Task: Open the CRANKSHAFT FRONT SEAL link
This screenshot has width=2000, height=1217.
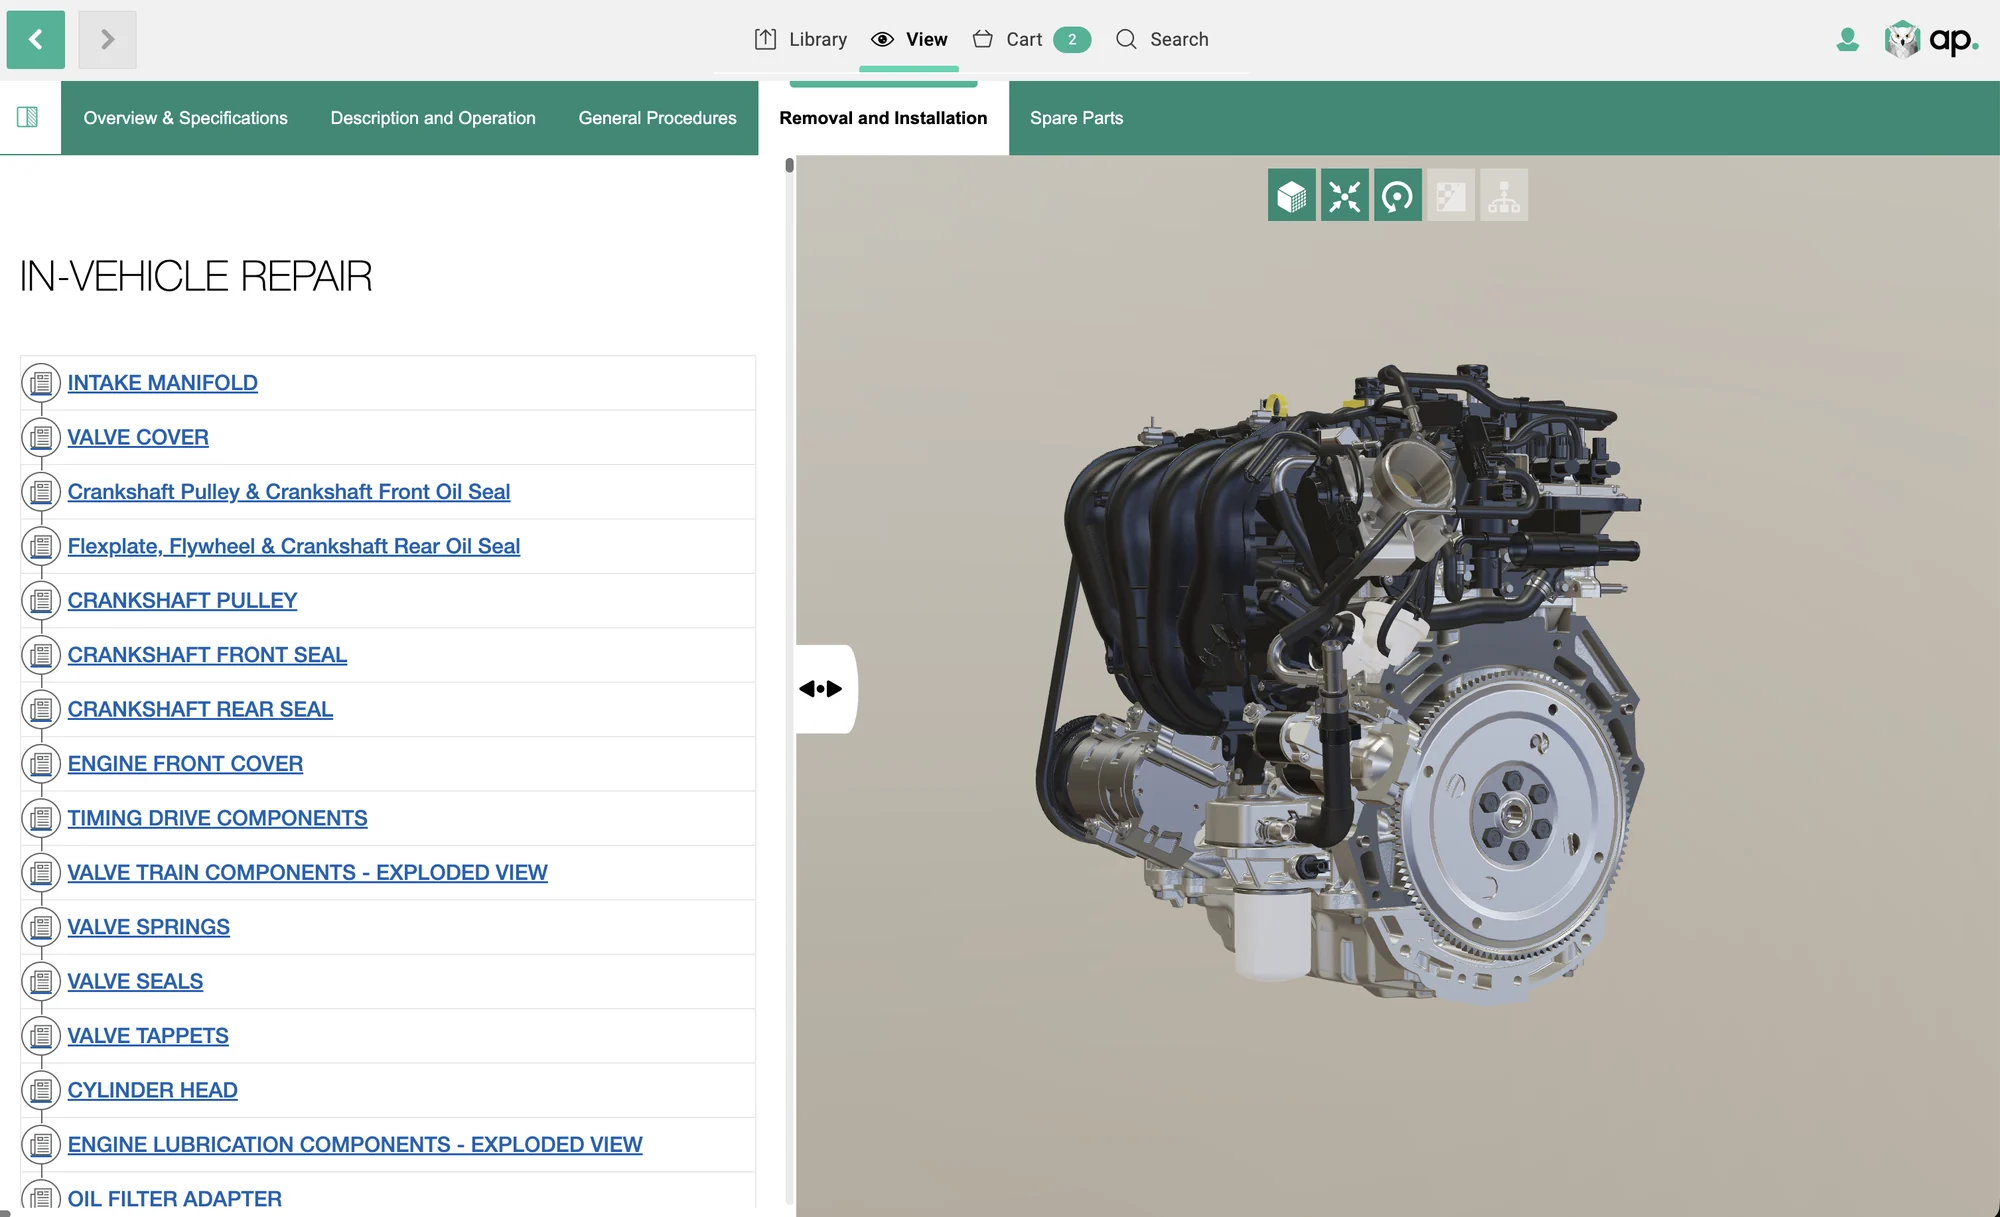Action: click(x=207, y=655)
